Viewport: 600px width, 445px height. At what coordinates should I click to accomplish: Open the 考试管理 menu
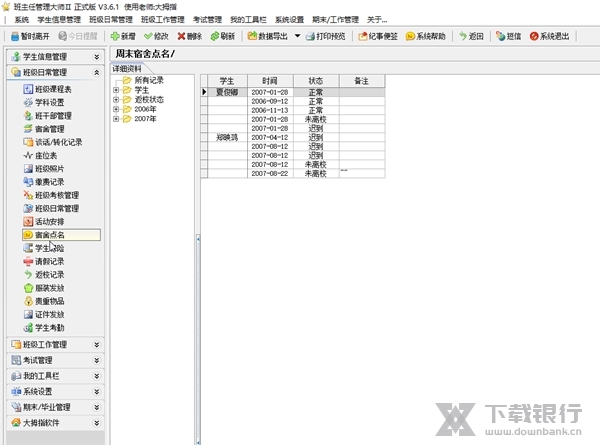pyautogui.click(x=207, y=20)
